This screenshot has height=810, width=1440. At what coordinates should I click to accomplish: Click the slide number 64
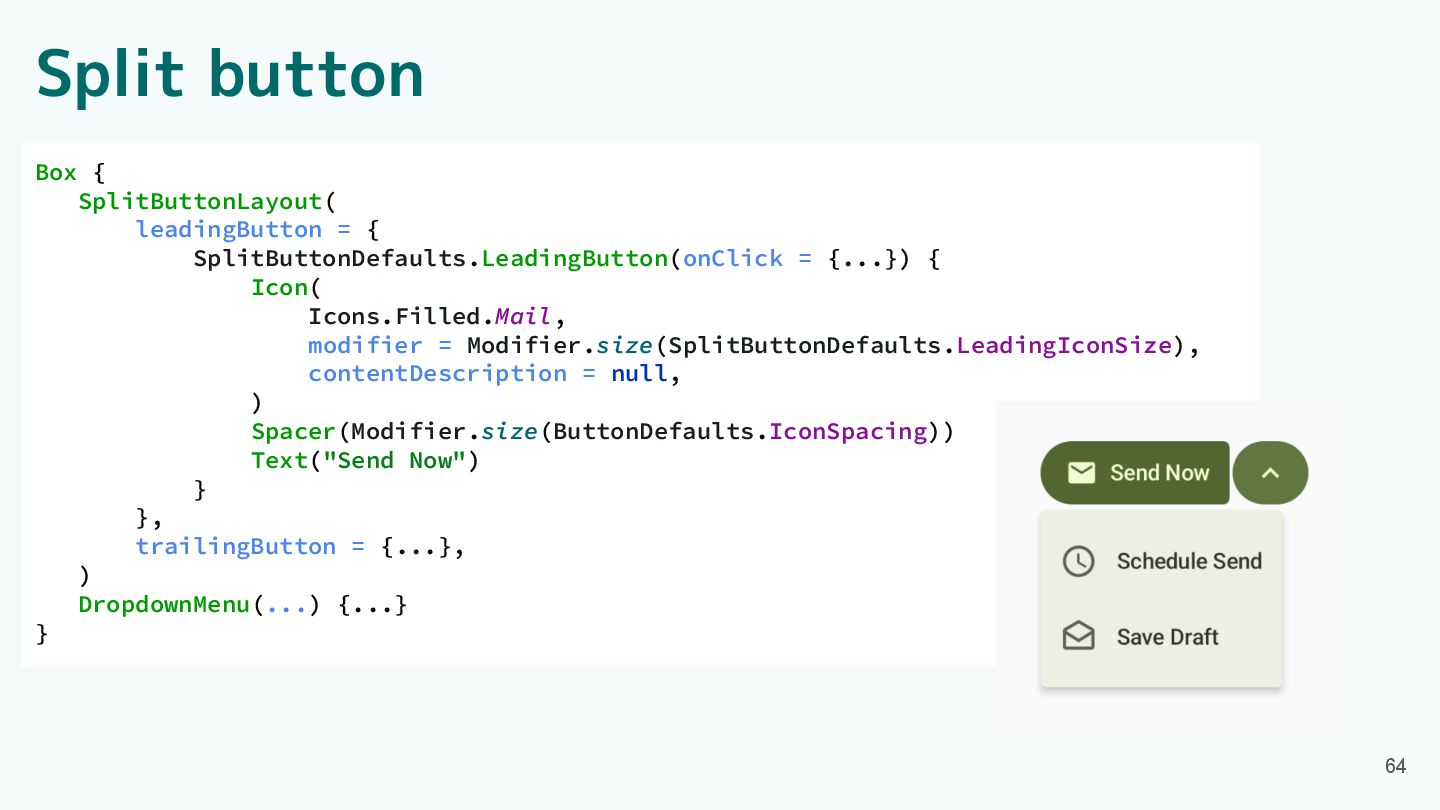[1395, 766]
